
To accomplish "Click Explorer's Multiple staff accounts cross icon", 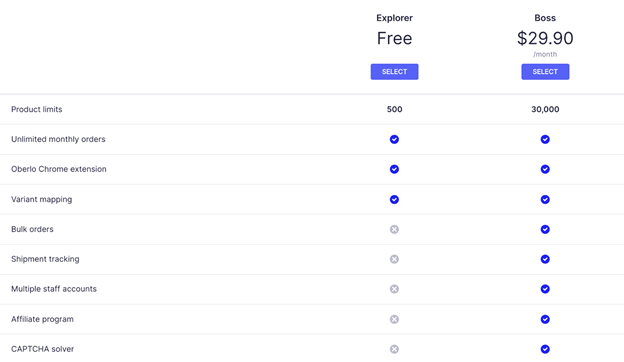I will (x=394, y=289).
